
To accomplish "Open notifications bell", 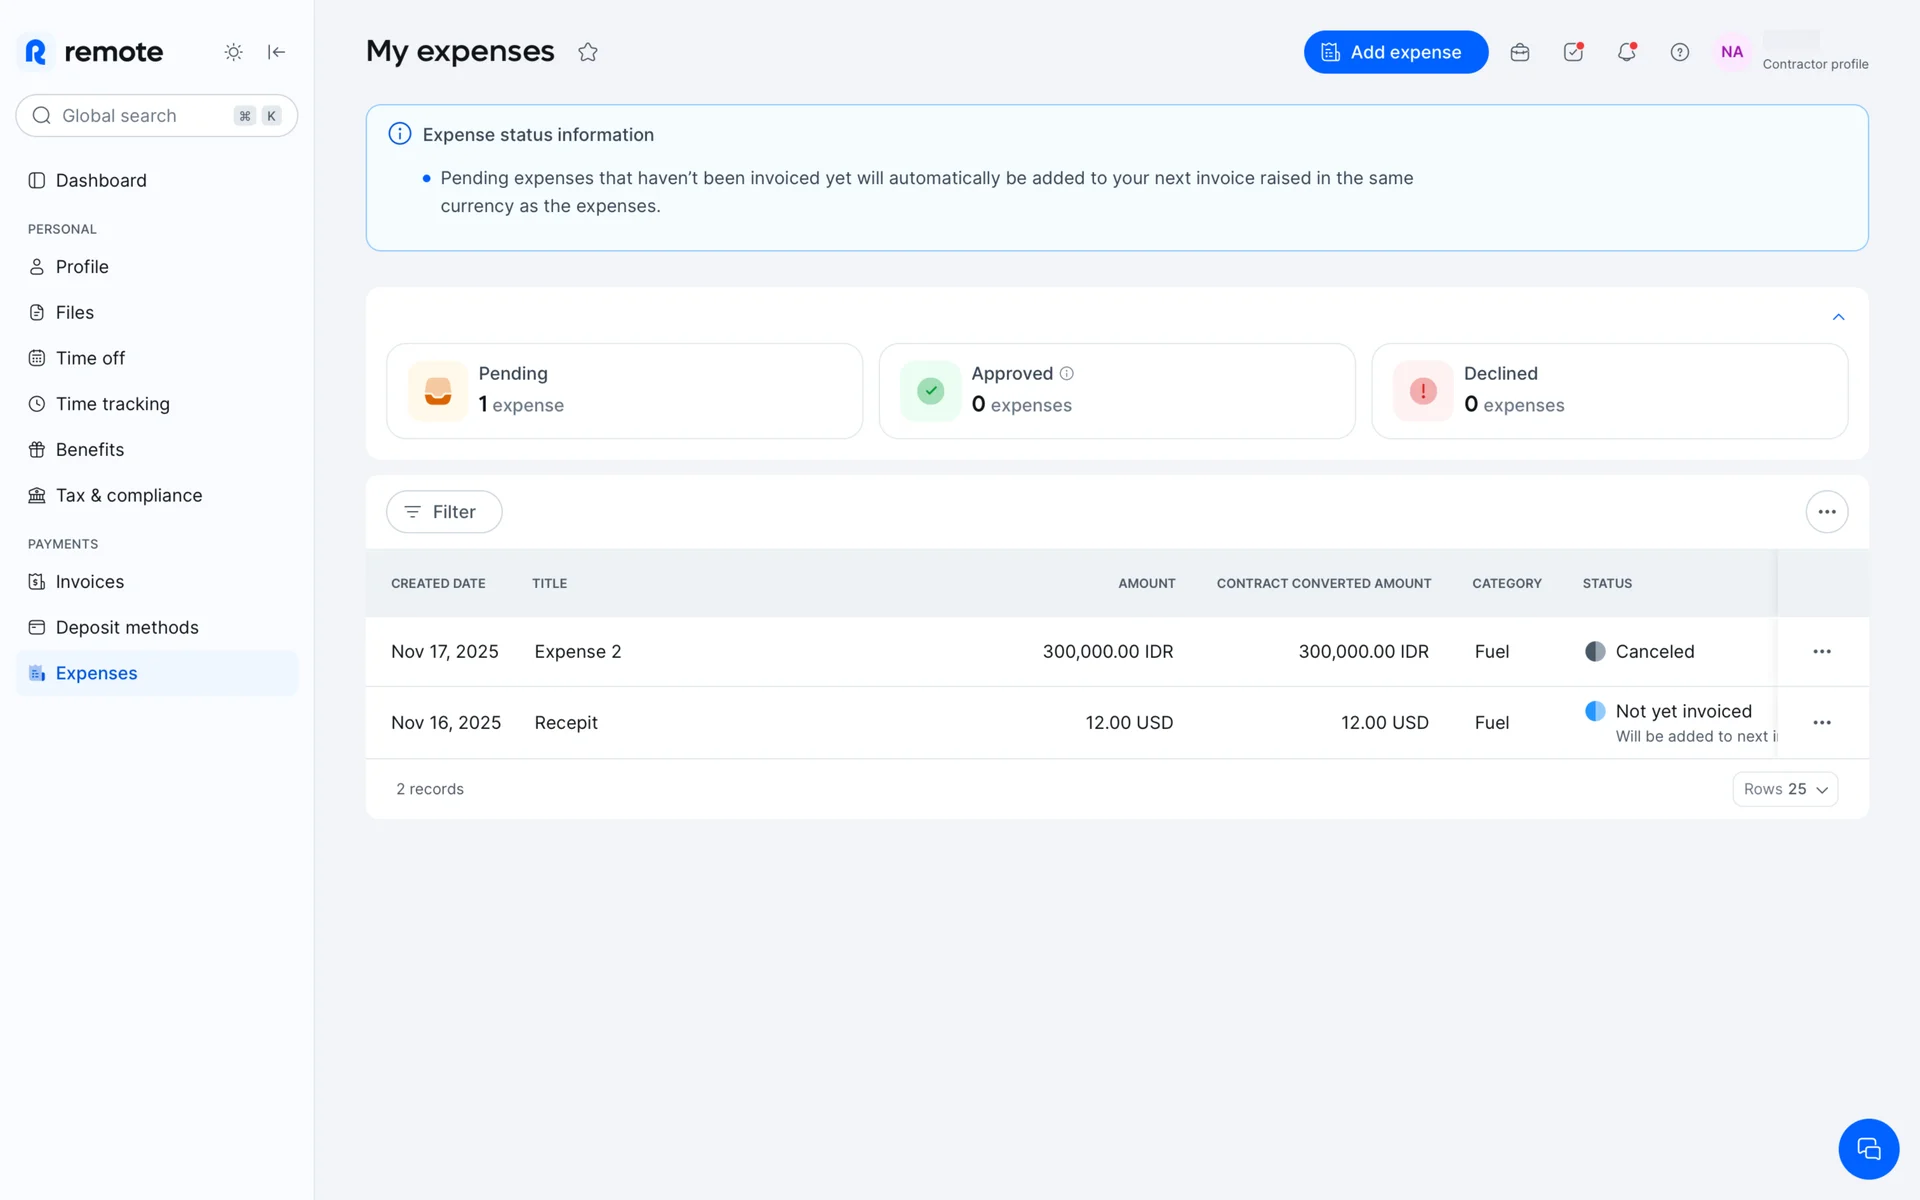I will tap(1627, 52).
